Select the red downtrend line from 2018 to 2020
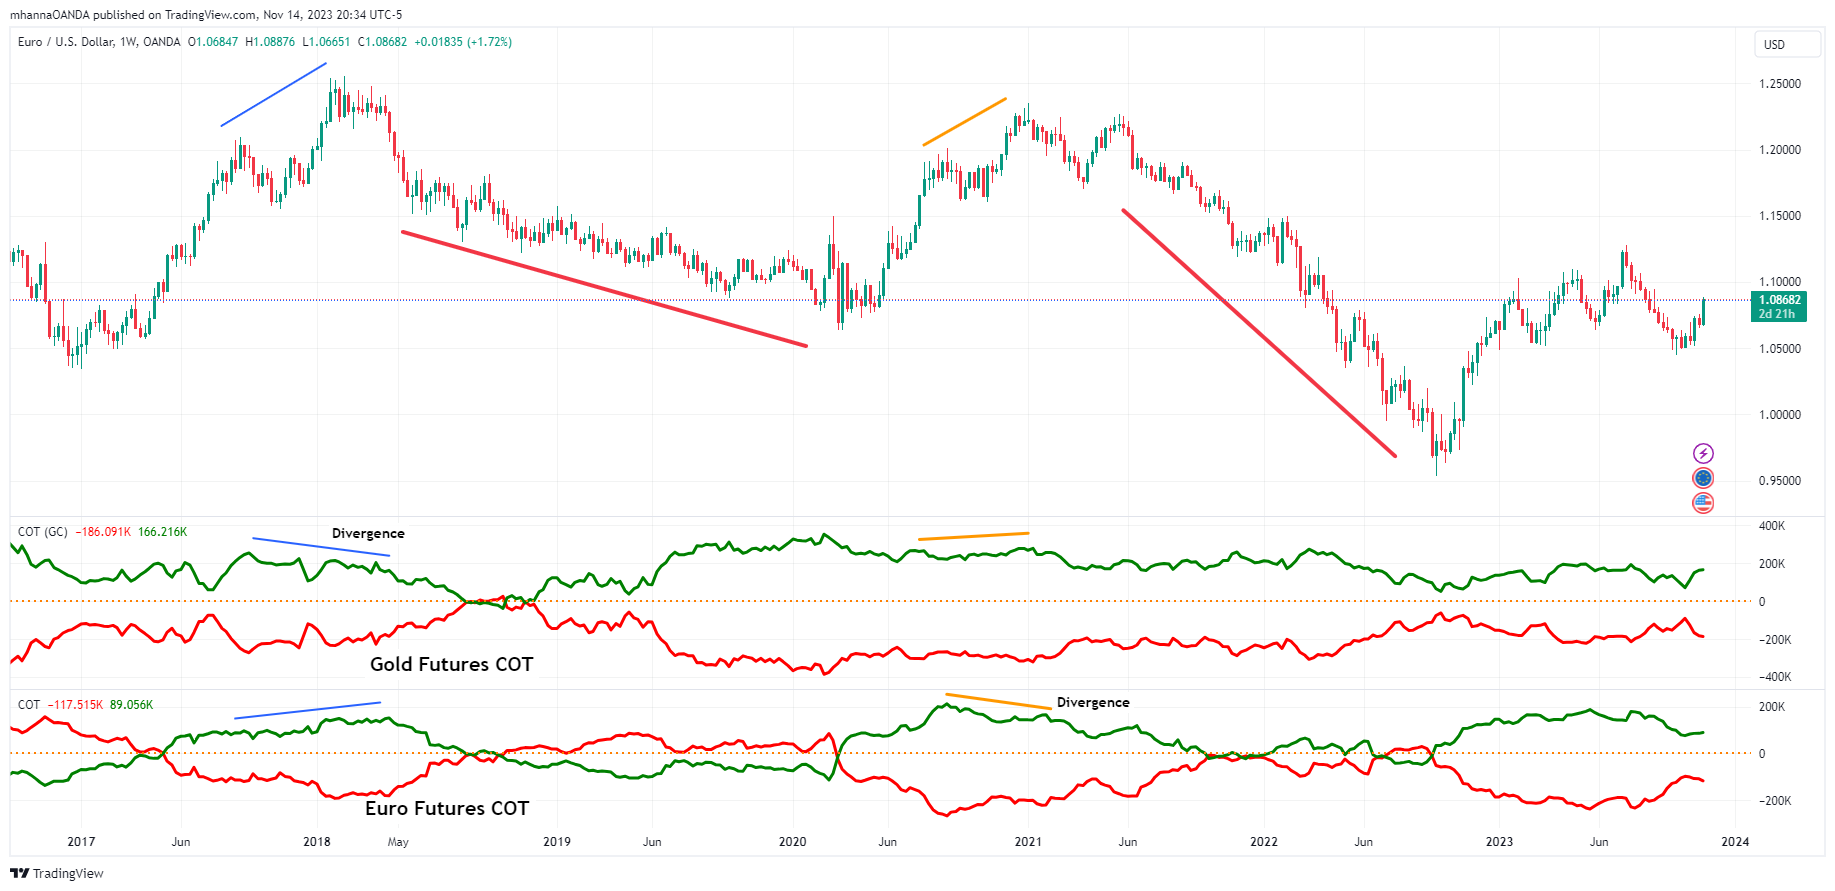 point(604,289)
